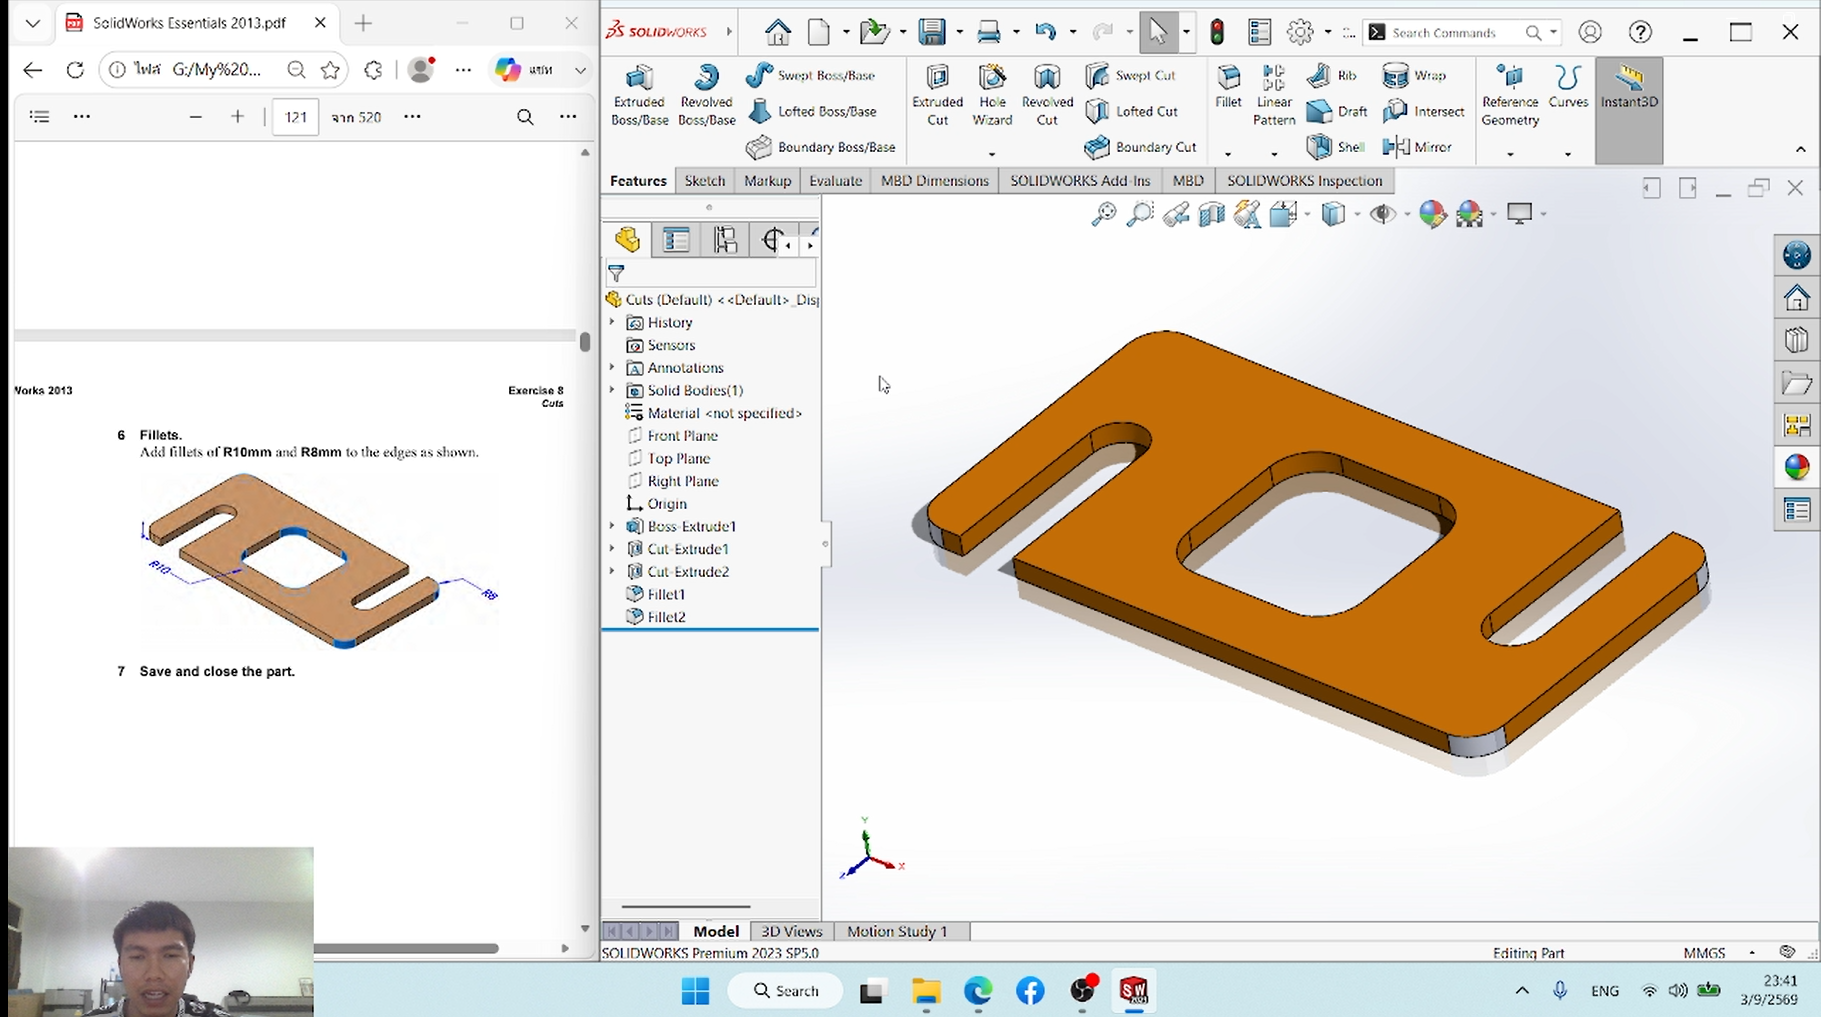
Task: Select the Revolved Boss/Base tool
Action: [x=706, y=96]
